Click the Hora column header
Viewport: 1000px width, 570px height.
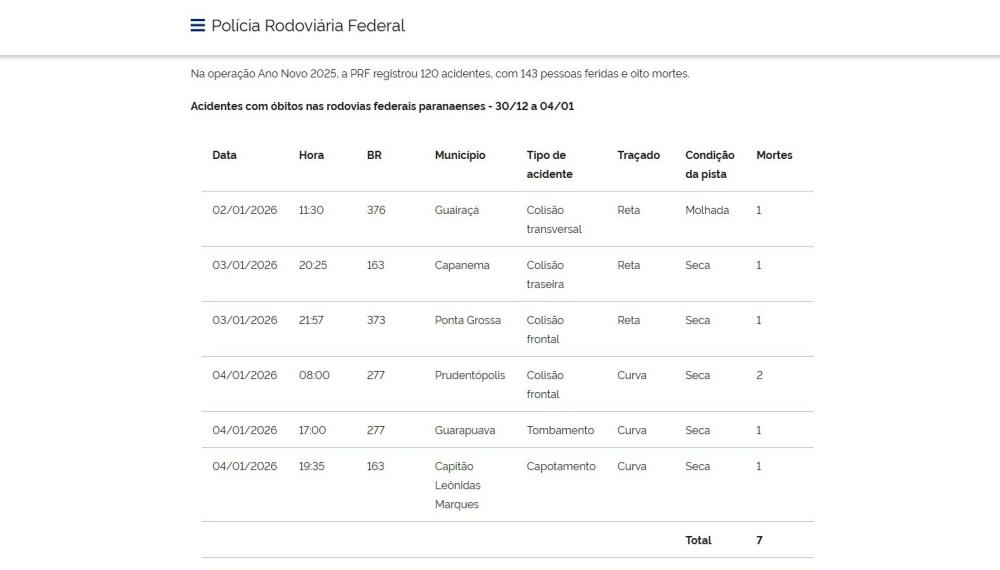point(311,155)
